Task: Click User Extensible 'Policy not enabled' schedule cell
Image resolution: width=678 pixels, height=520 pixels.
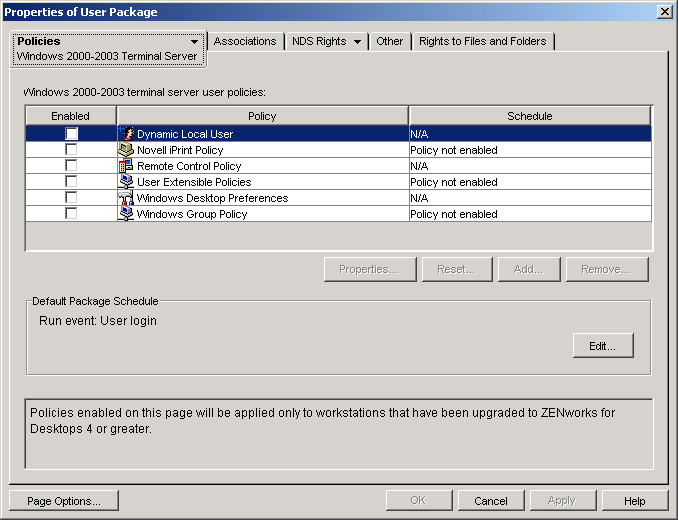Action: tap(530, 182)
